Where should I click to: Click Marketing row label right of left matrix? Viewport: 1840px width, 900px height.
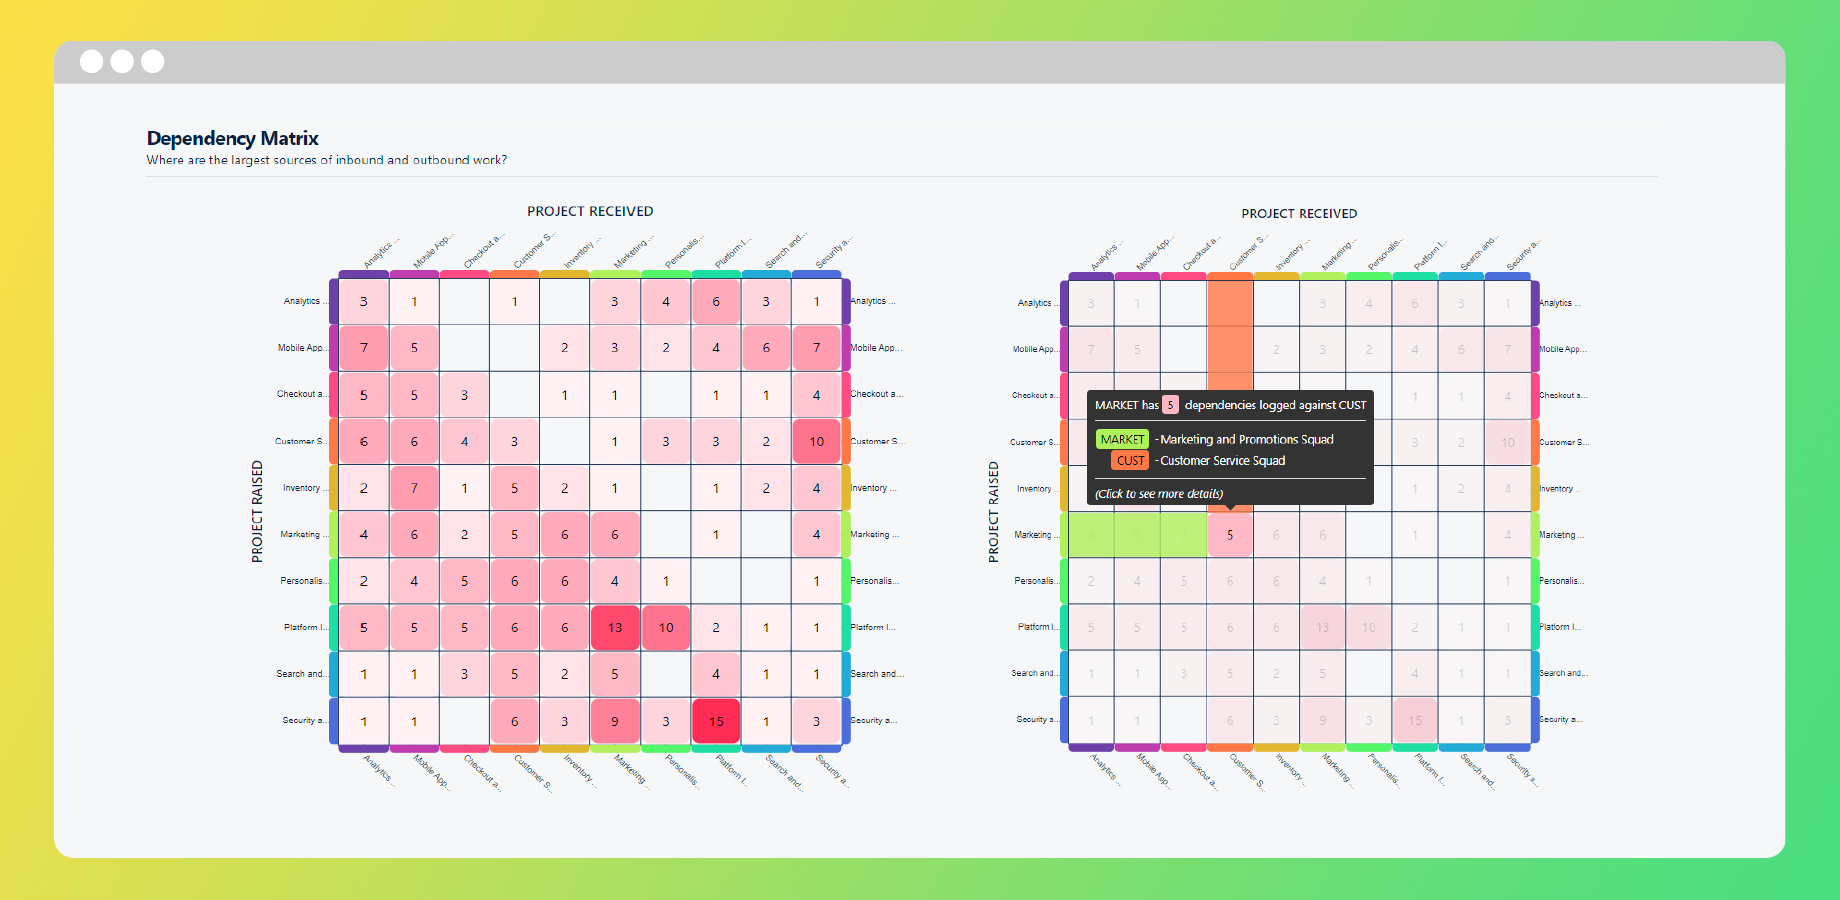874,535
